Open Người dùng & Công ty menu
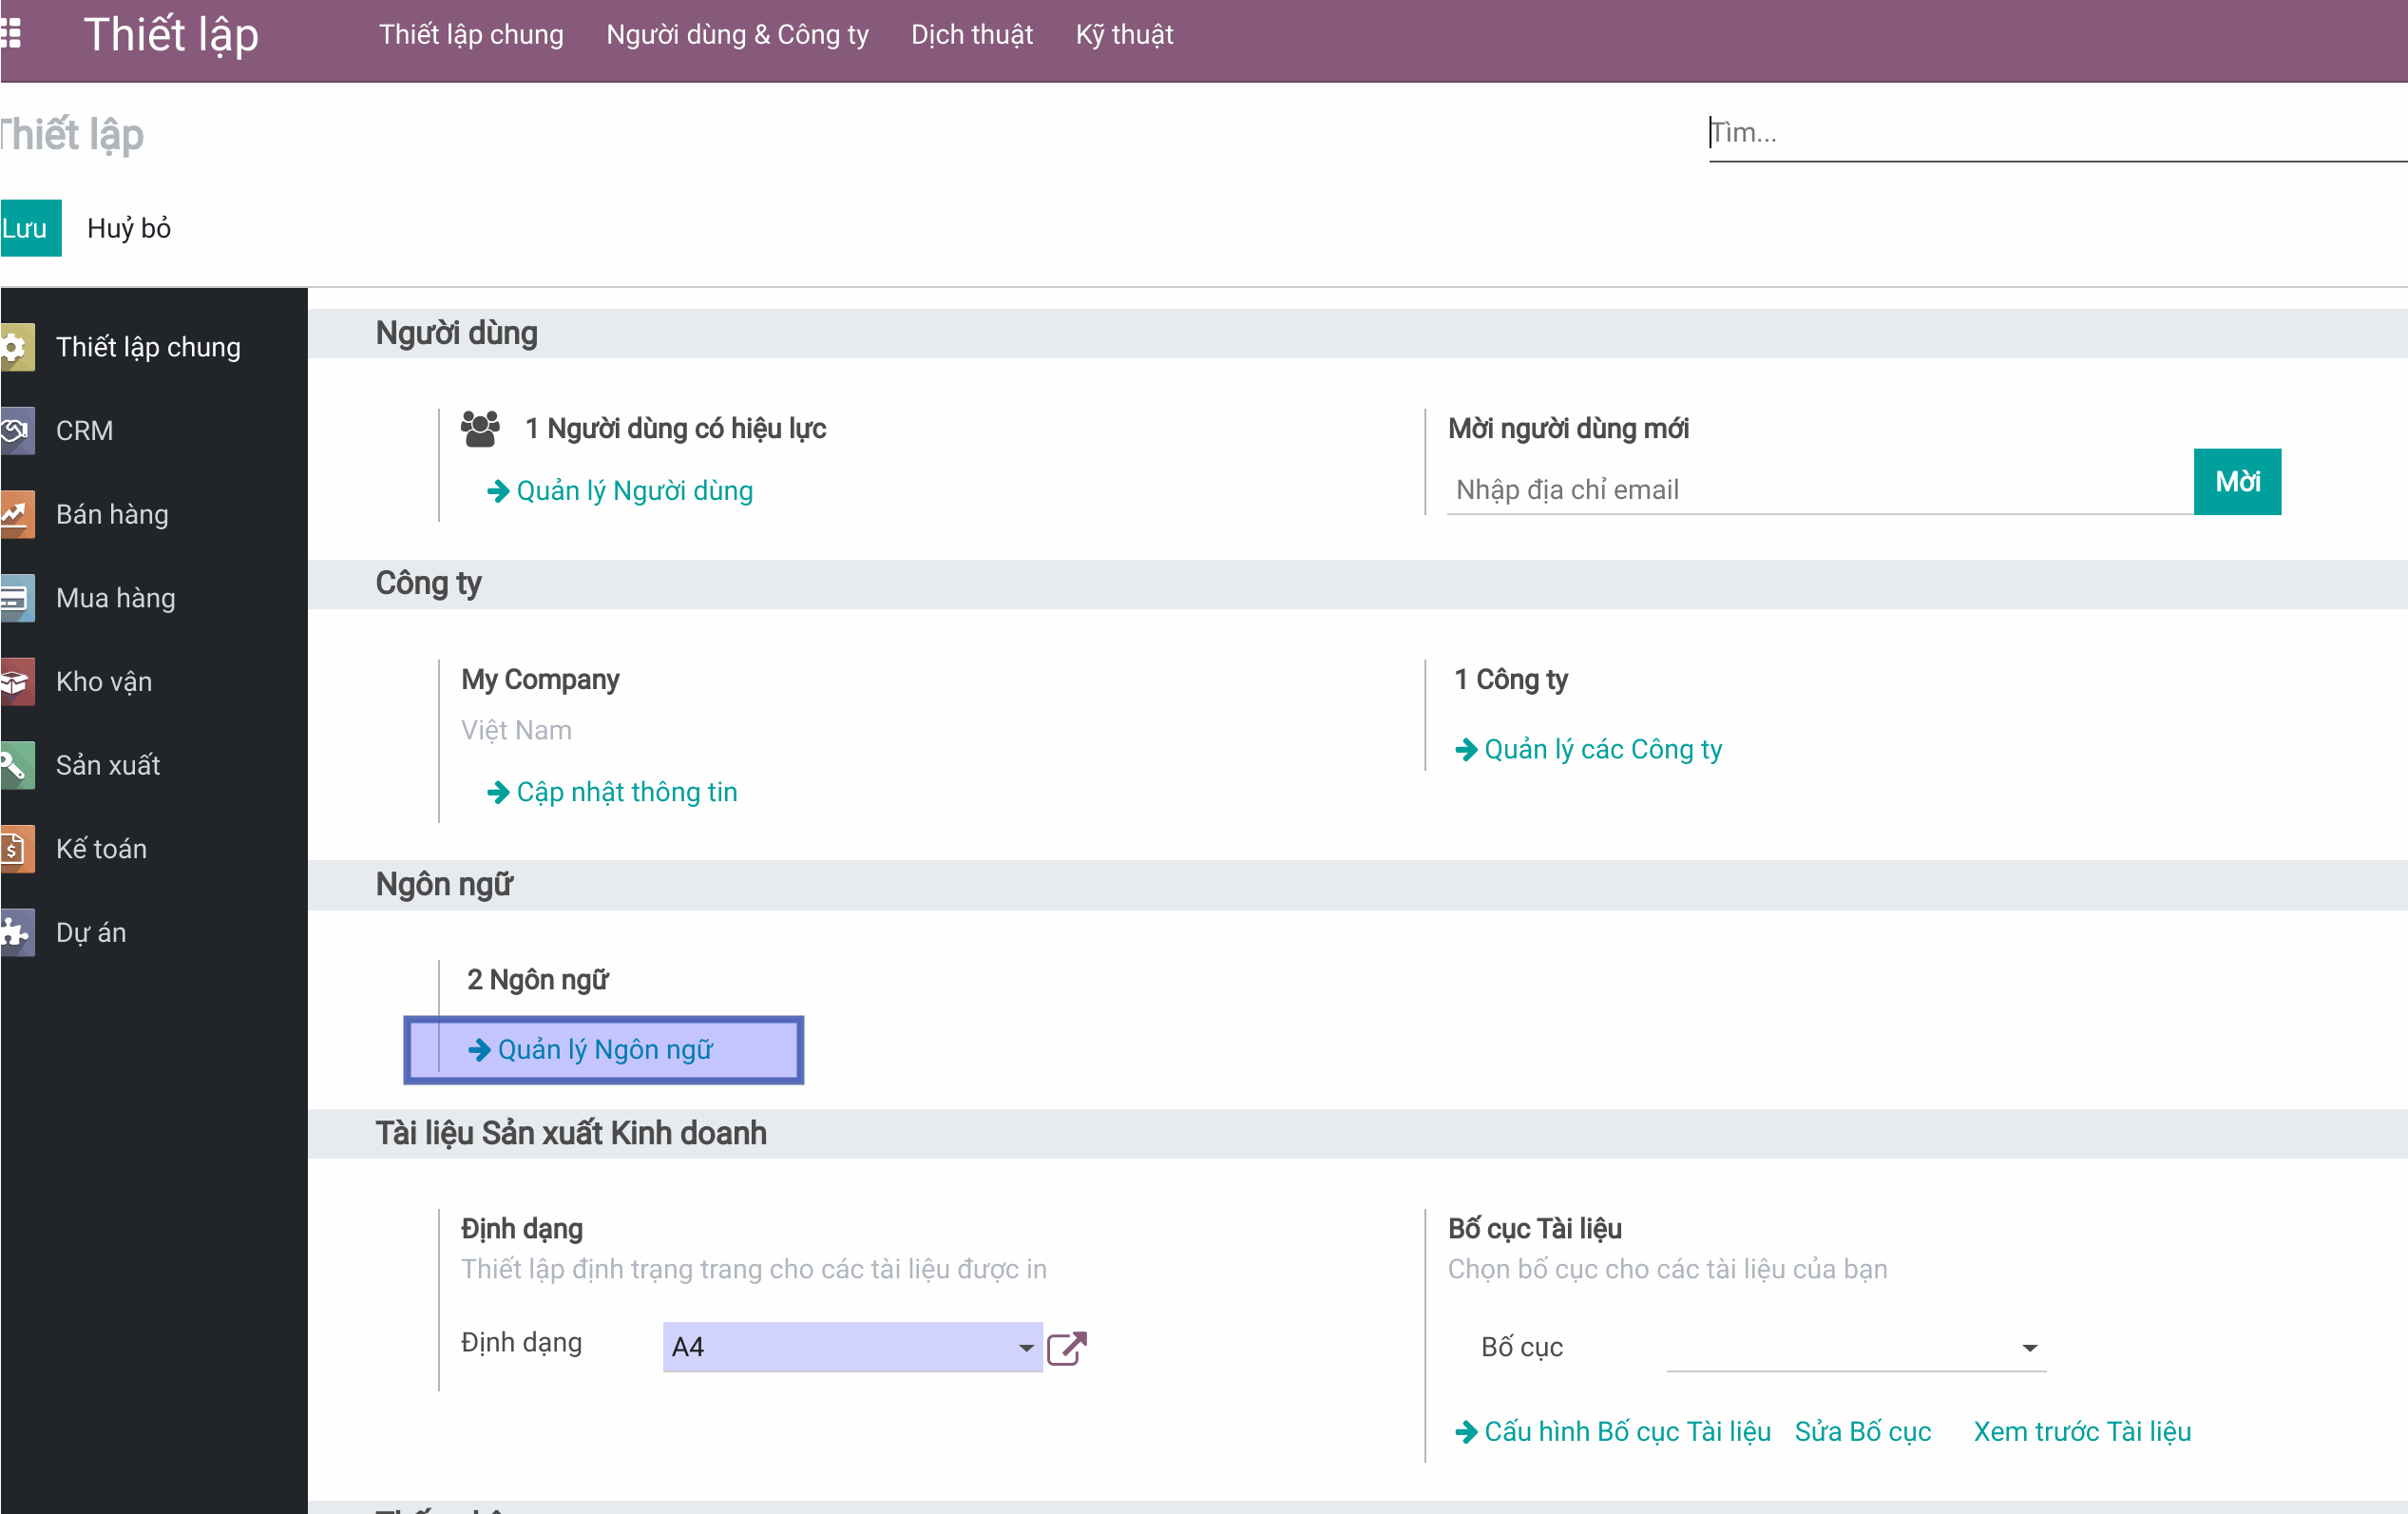The width and height of the screenshot is (2408, 1514). pyautogui.click(x=737, y=35)
